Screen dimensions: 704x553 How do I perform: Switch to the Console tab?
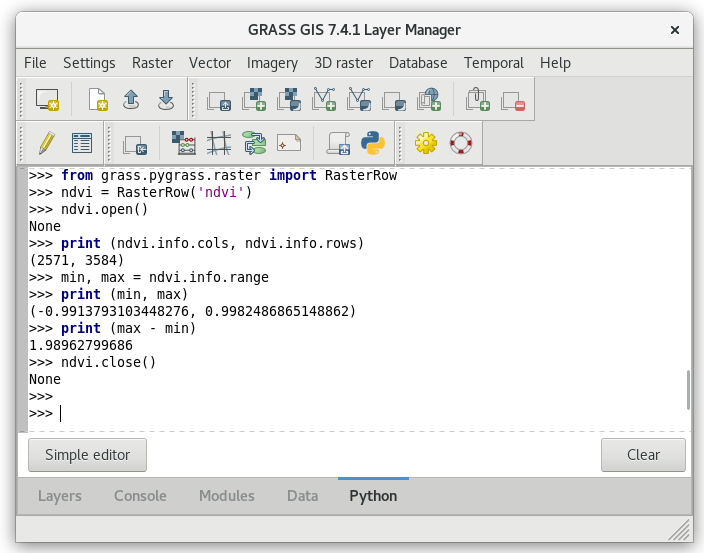pyautogui.click(x=140, y=496)
